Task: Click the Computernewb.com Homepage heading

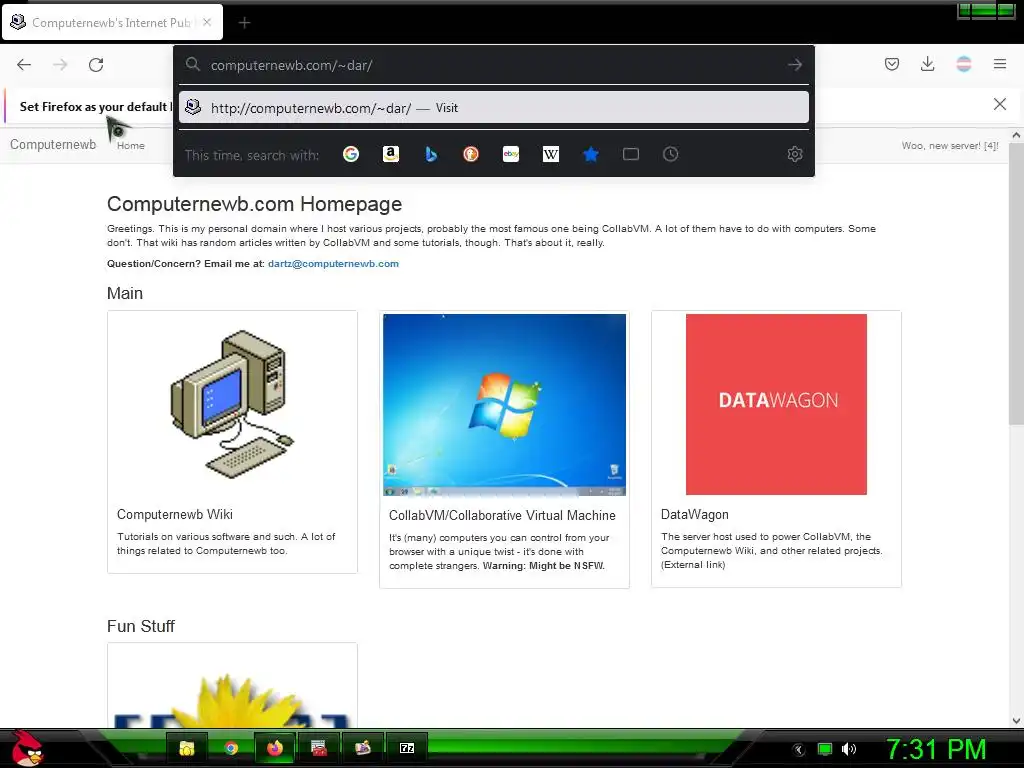Action: click(254, 204)
